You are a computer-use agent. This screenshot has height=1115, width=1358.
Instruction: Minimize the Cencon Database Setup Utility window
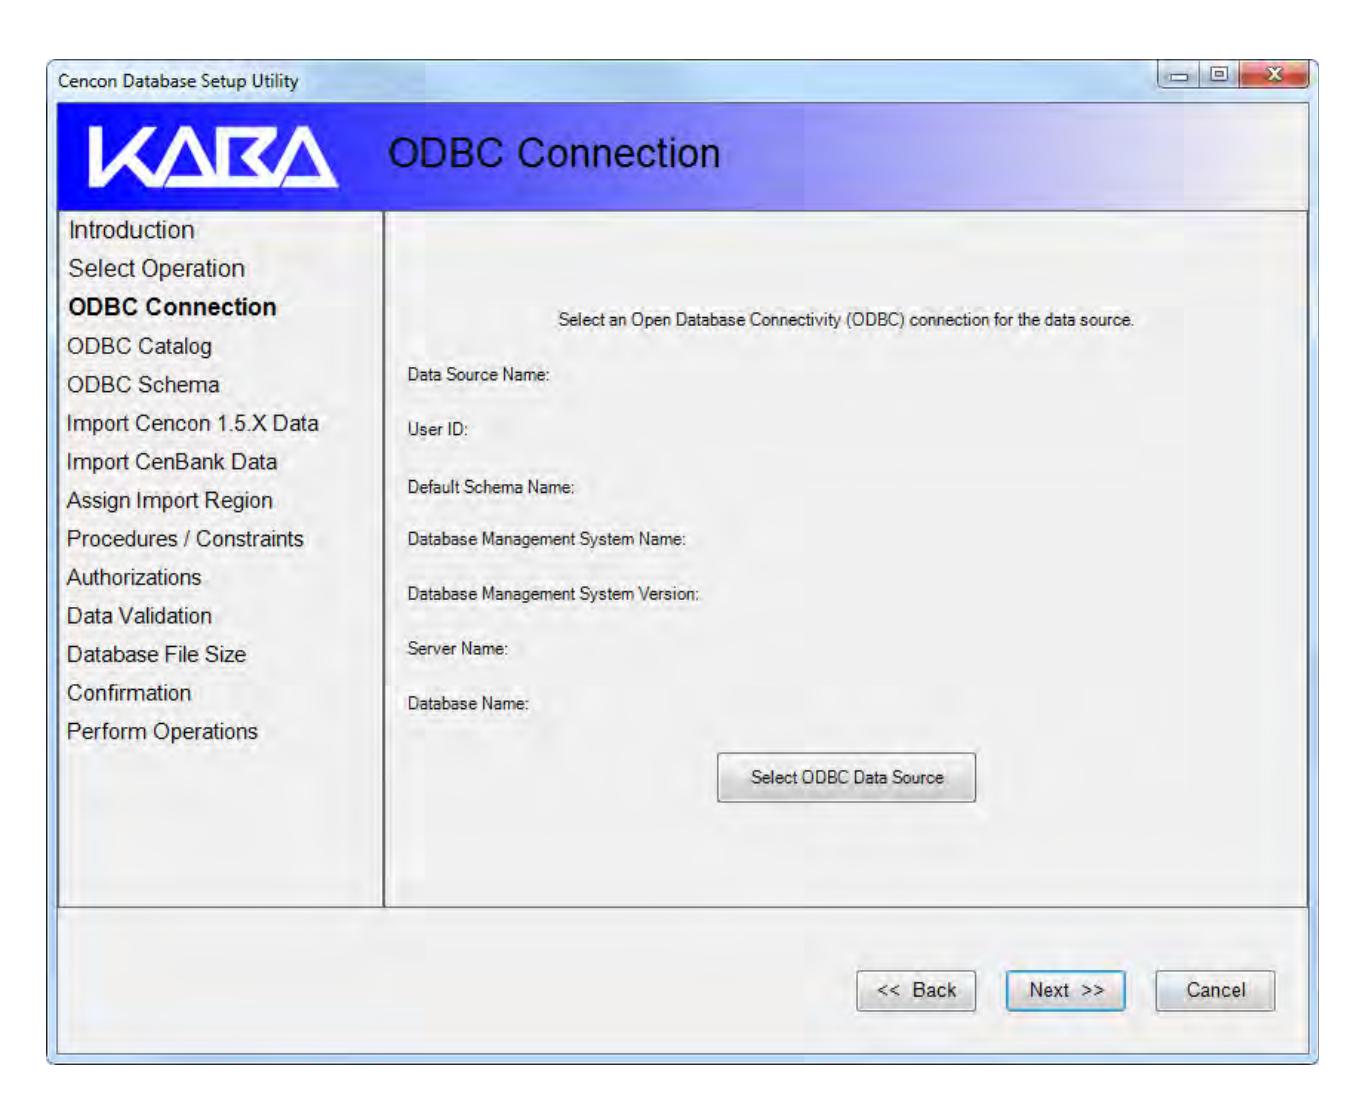click(x=1179, y=76)
